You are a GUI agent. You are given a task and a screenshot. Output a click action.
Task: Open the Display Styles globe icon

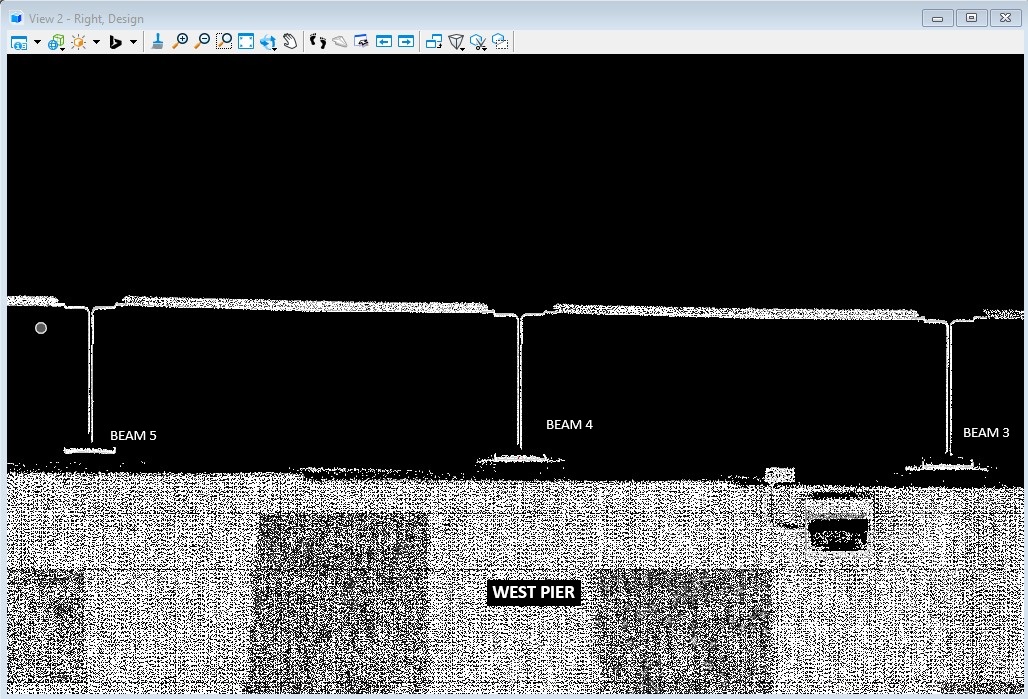pos(56,42)
